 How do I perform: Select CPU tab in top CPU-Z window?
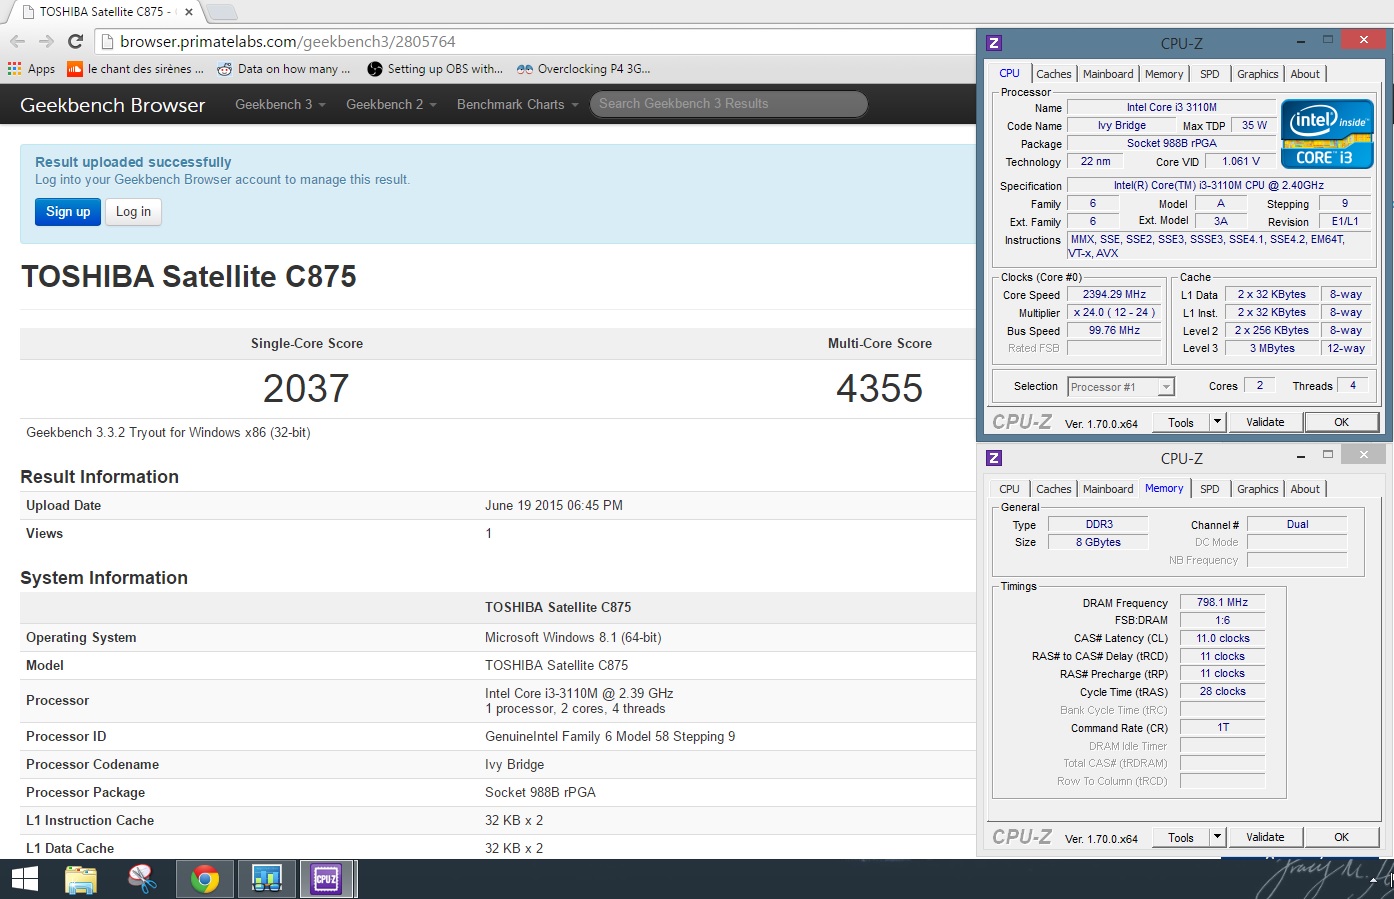click(x=1009, y=74)
